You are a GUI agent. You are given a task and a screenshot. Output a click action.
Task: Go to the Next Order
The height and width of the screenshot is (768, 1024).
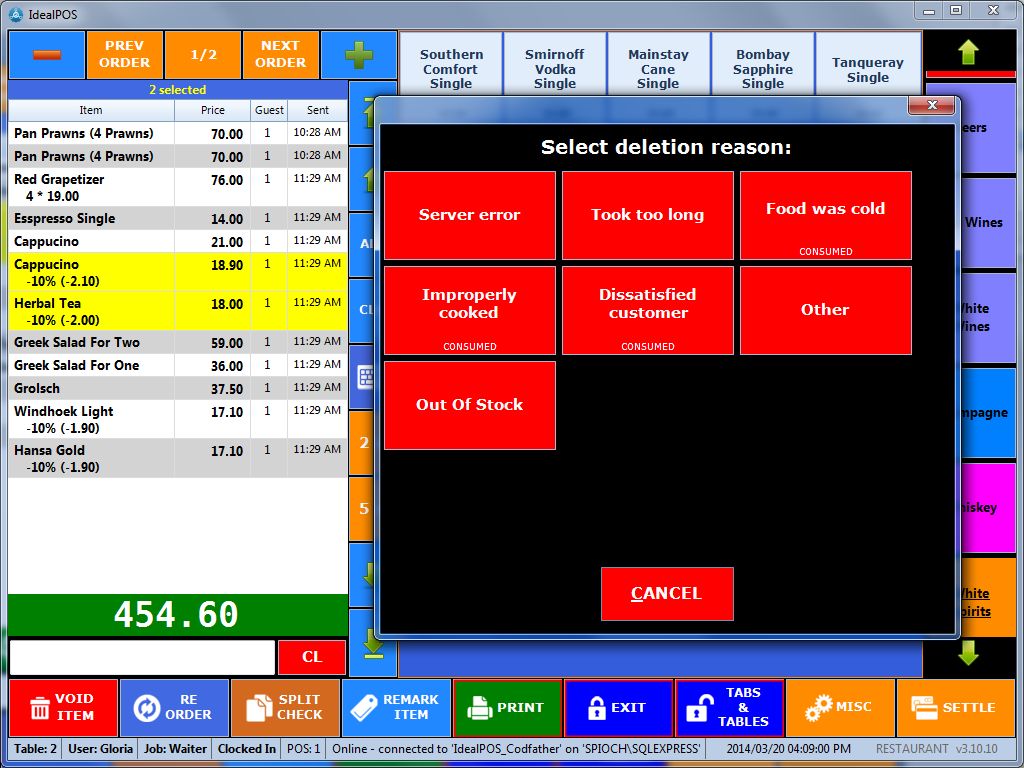(280, 54)
